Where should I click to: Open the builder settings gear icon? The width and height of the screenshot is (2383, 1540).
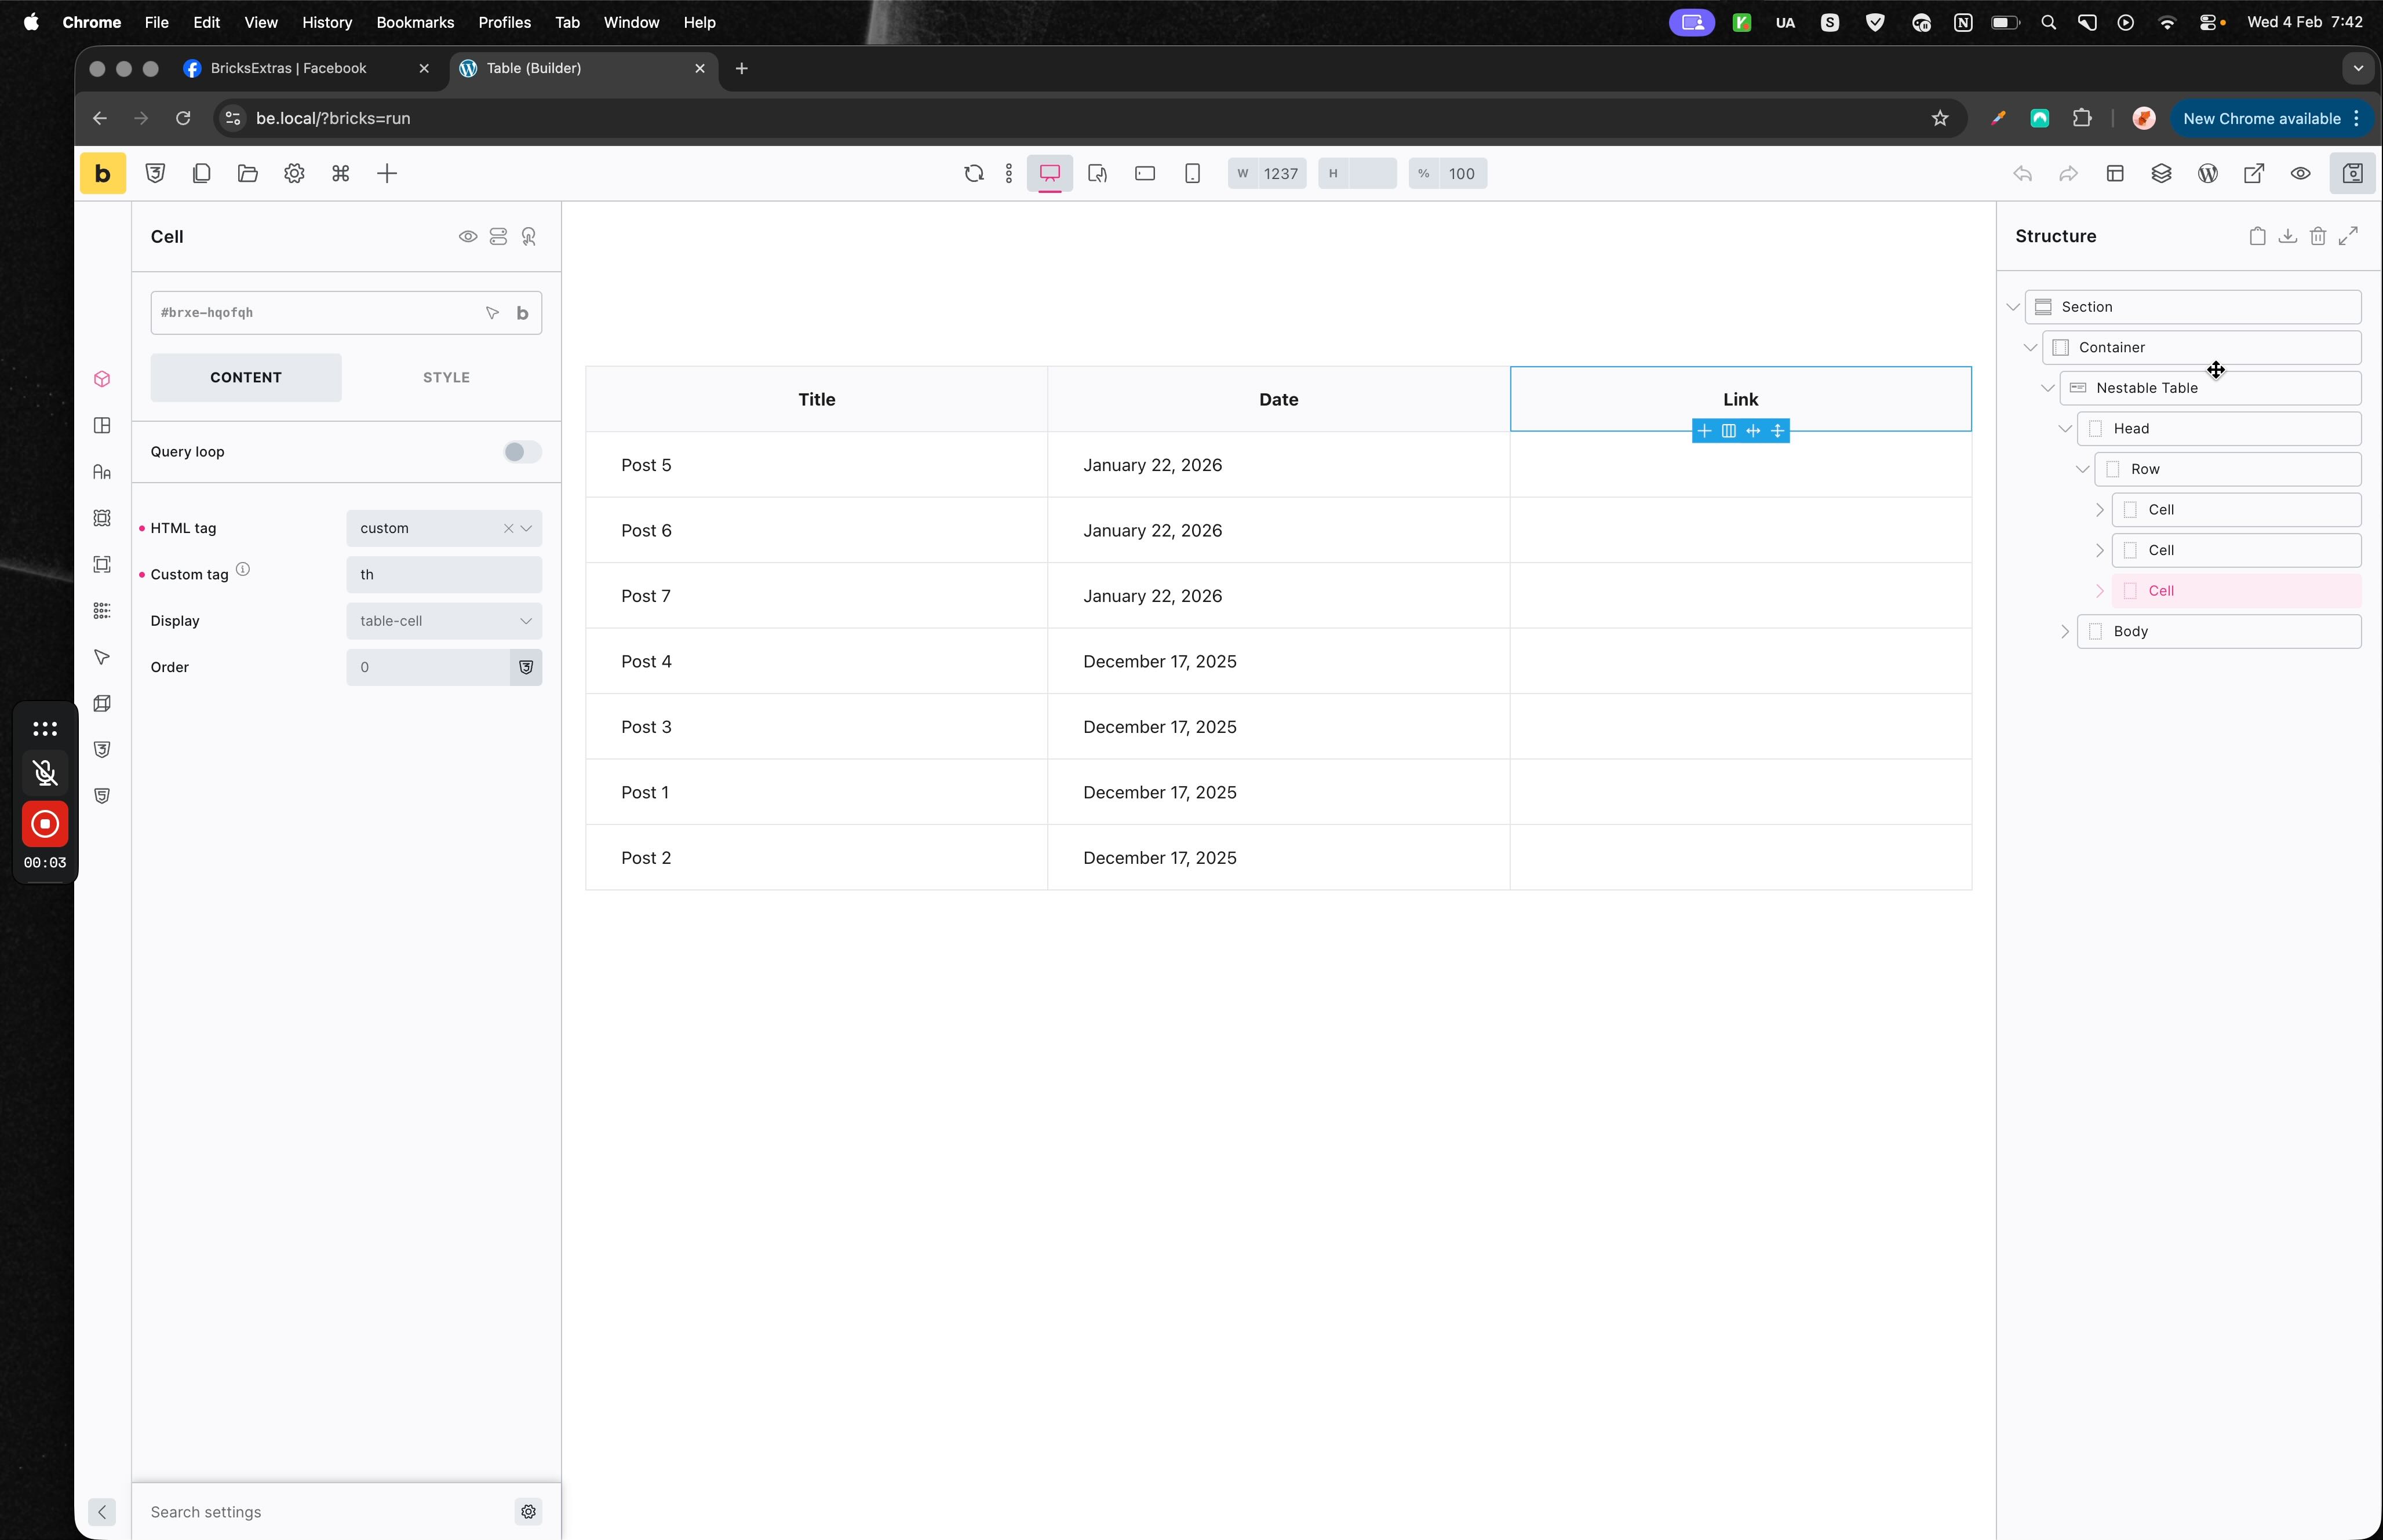pyautogui.click(x=294, y=173)
